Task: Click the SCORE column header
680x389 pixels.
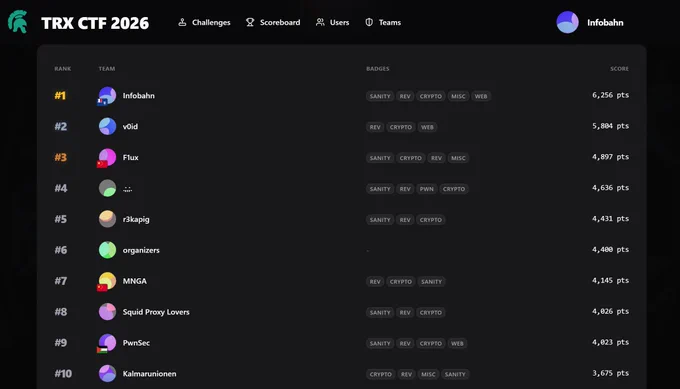Action: click(619, 69)
